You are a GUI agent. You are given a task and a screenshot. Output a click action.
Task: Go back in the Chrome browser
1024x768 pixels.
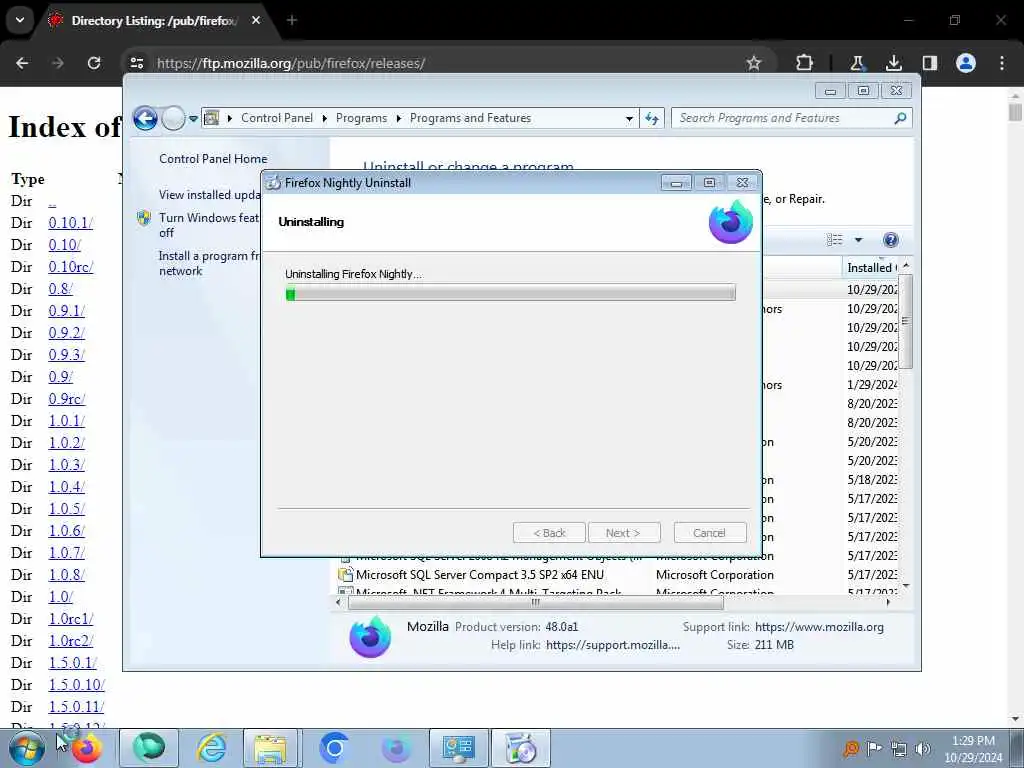[22, 63]
